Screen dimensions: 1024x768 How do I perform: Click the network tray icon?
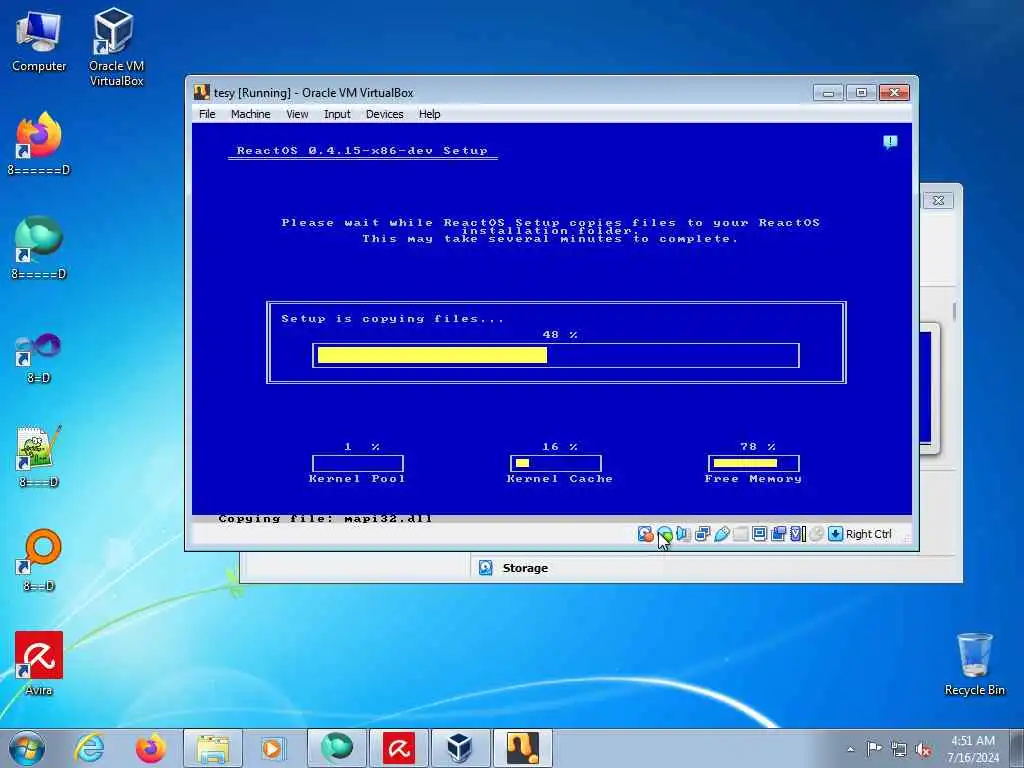click(899, 749)
